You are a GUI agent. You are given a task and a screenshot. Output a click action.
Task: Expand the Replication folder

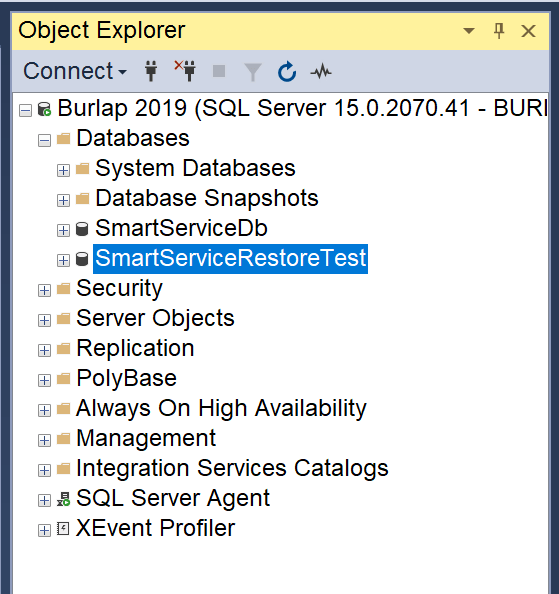click(44, 350)
